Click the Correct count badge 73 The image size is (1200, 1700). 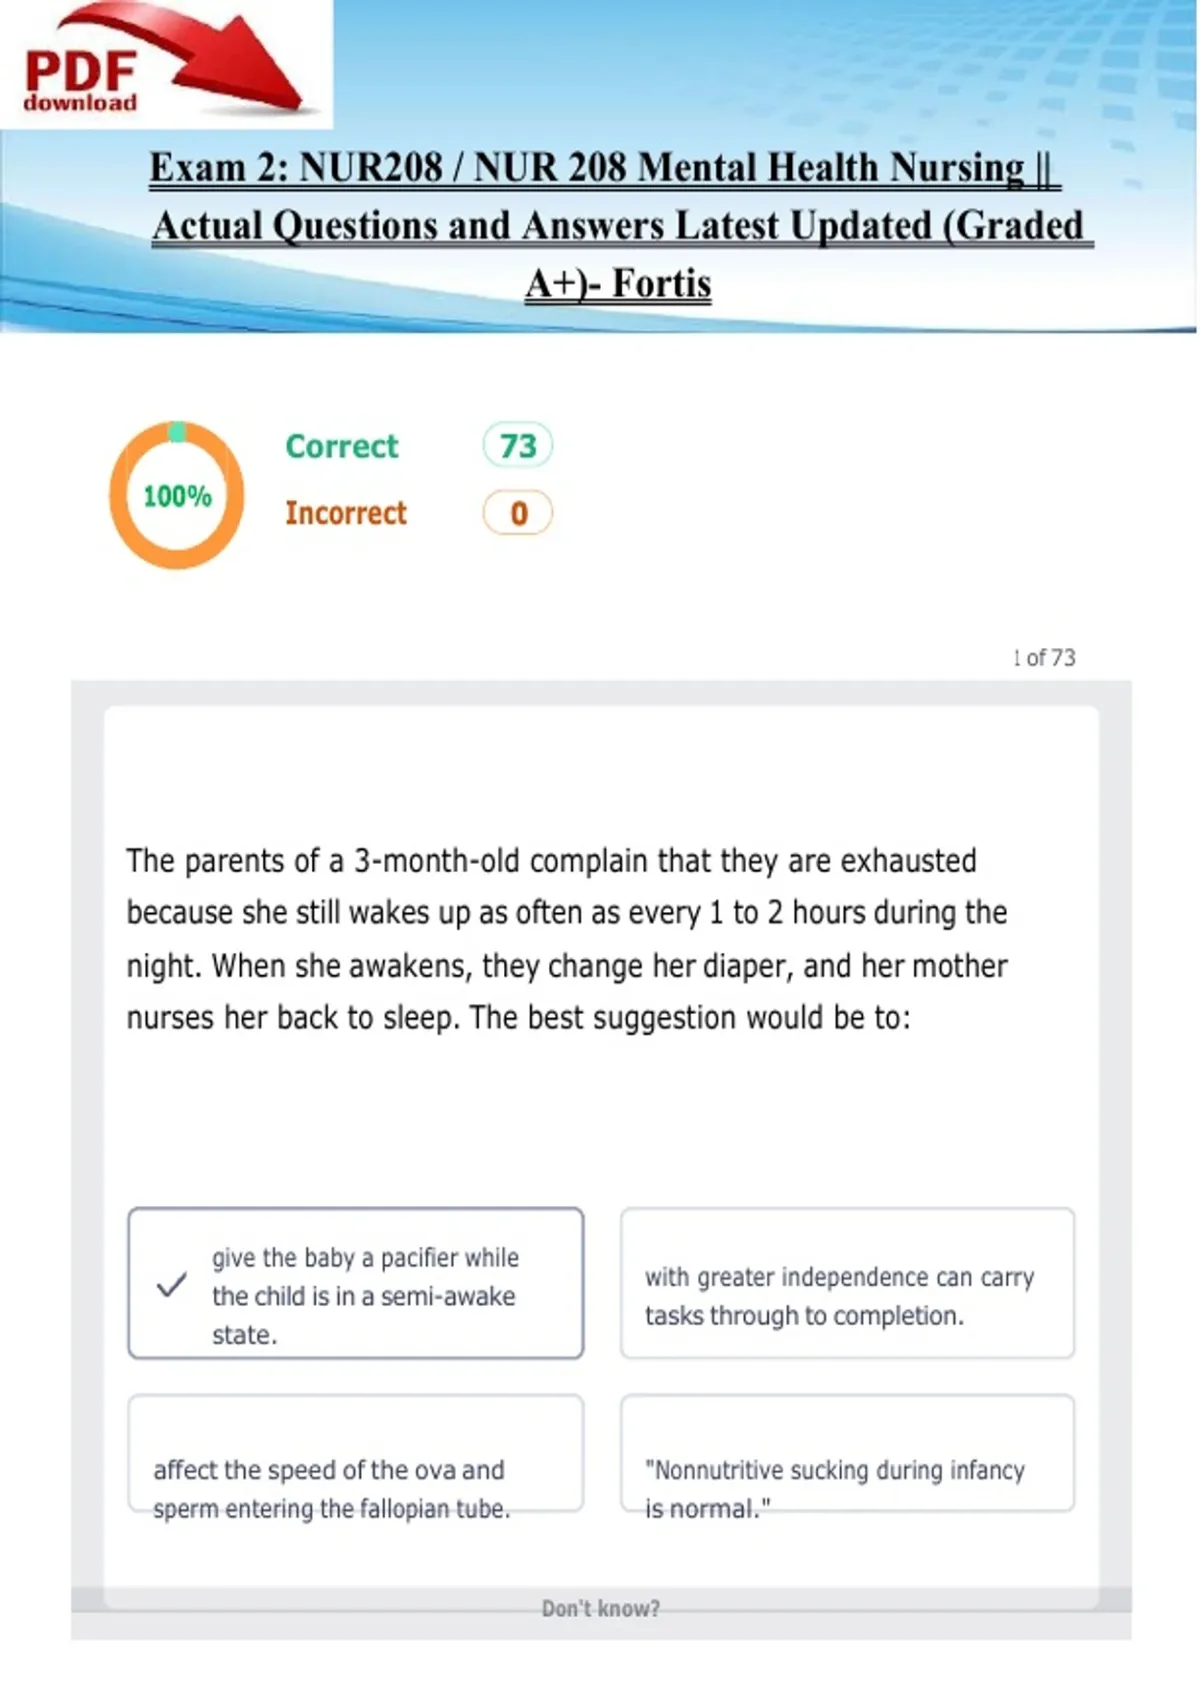pyautogui.click(x=518, y=445)
